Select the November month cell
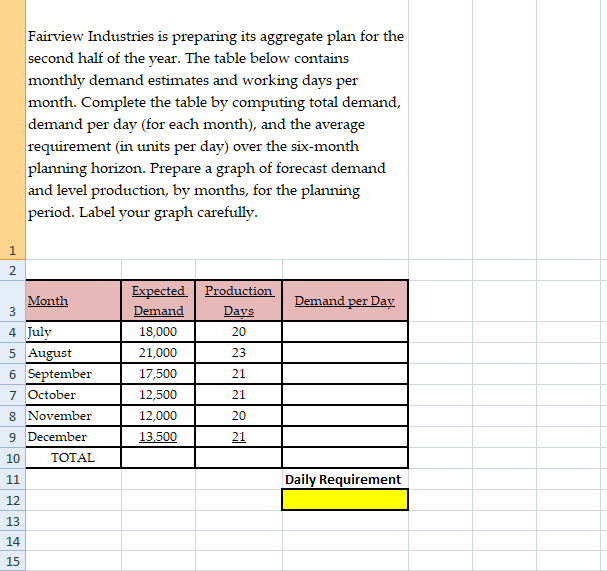 coord(73,415)
